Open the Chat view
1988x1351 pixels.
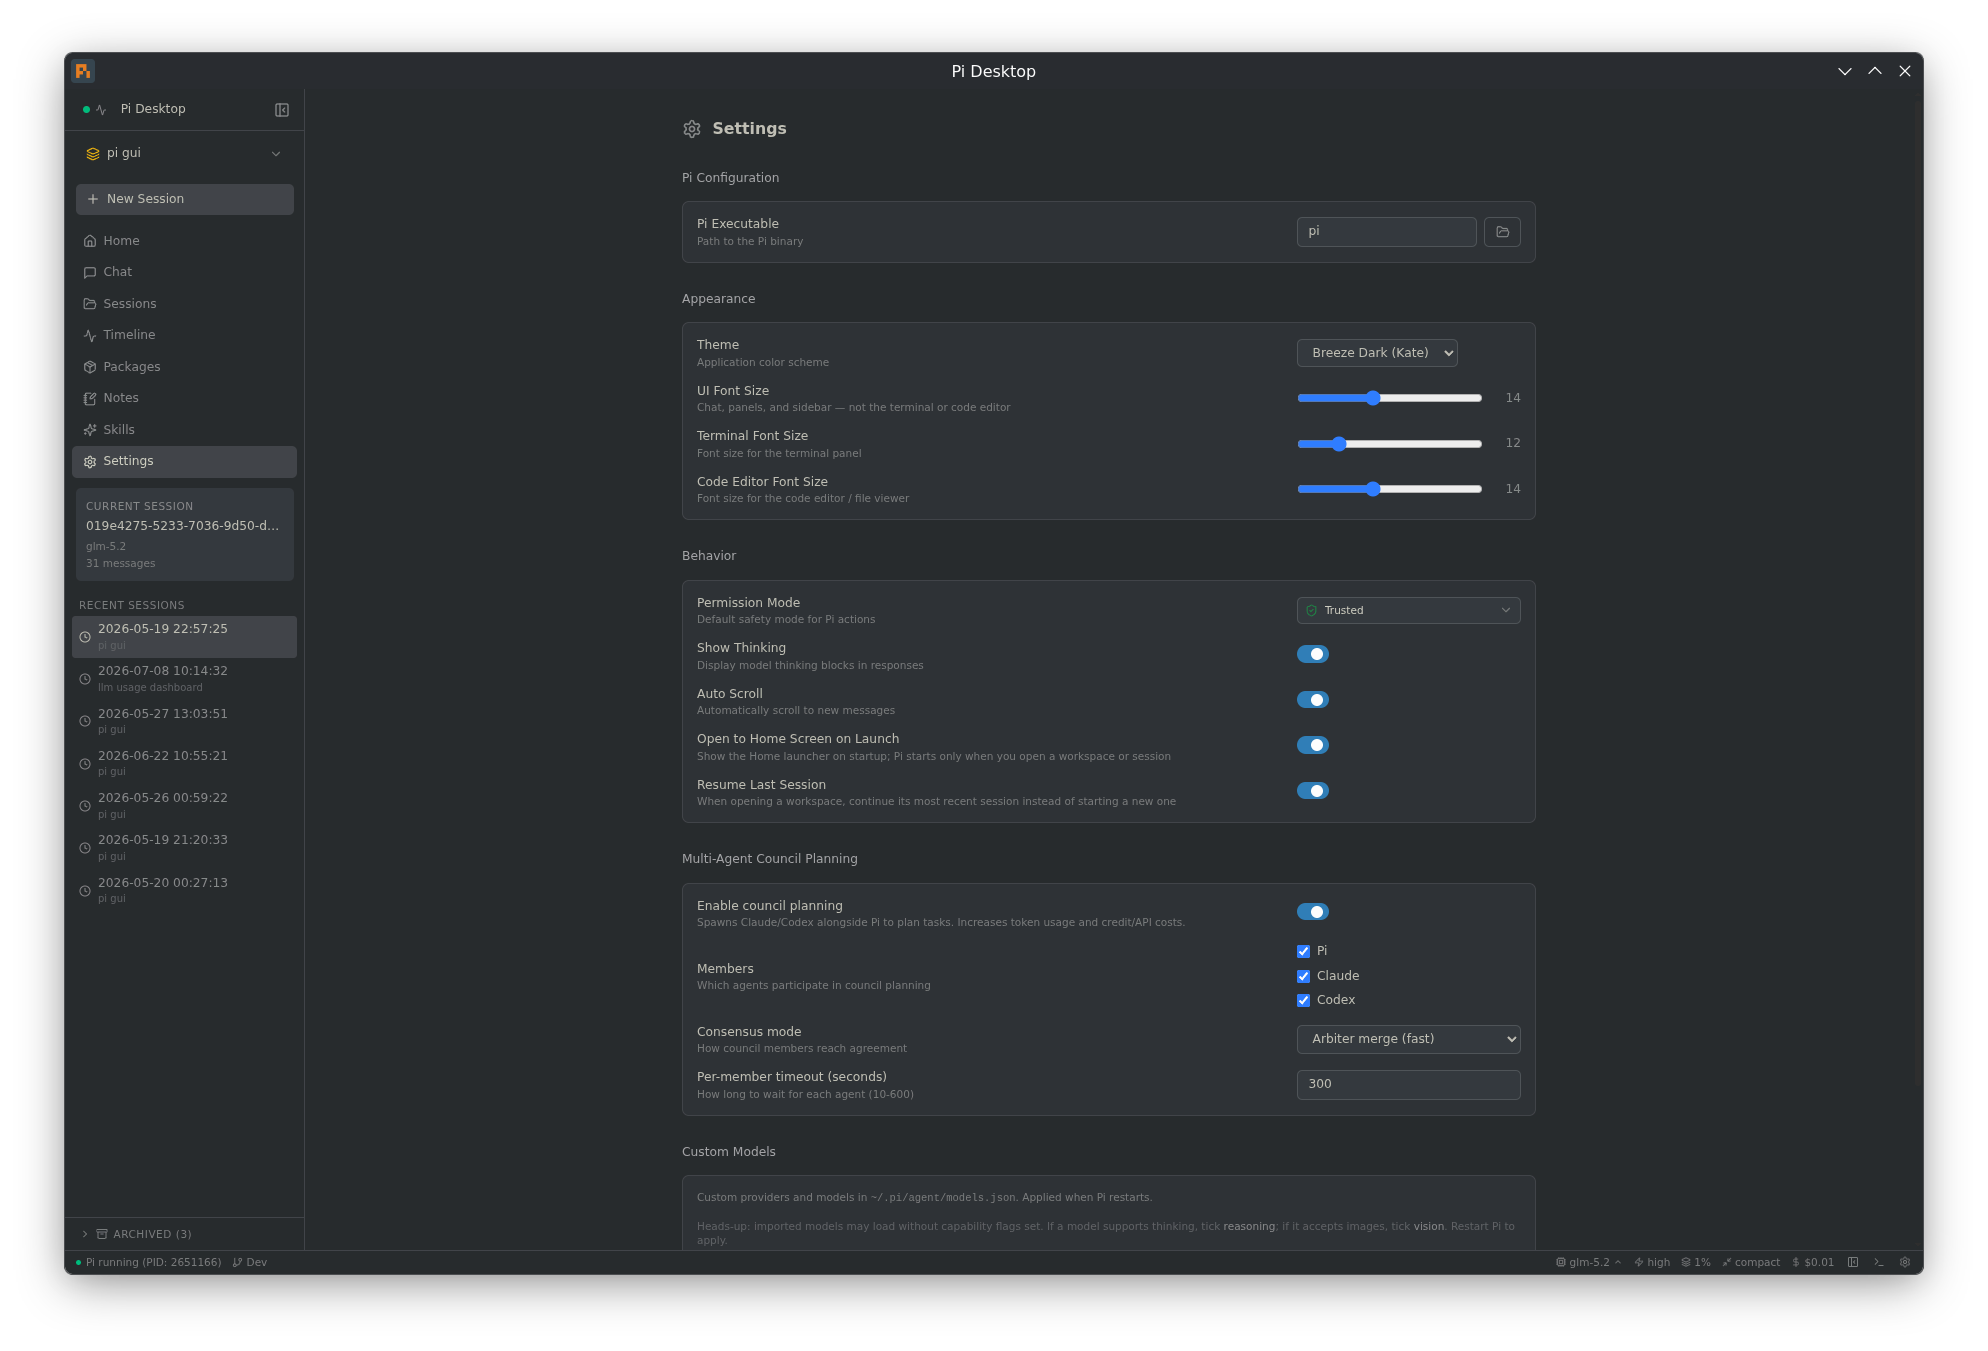[x=184, y=273]
